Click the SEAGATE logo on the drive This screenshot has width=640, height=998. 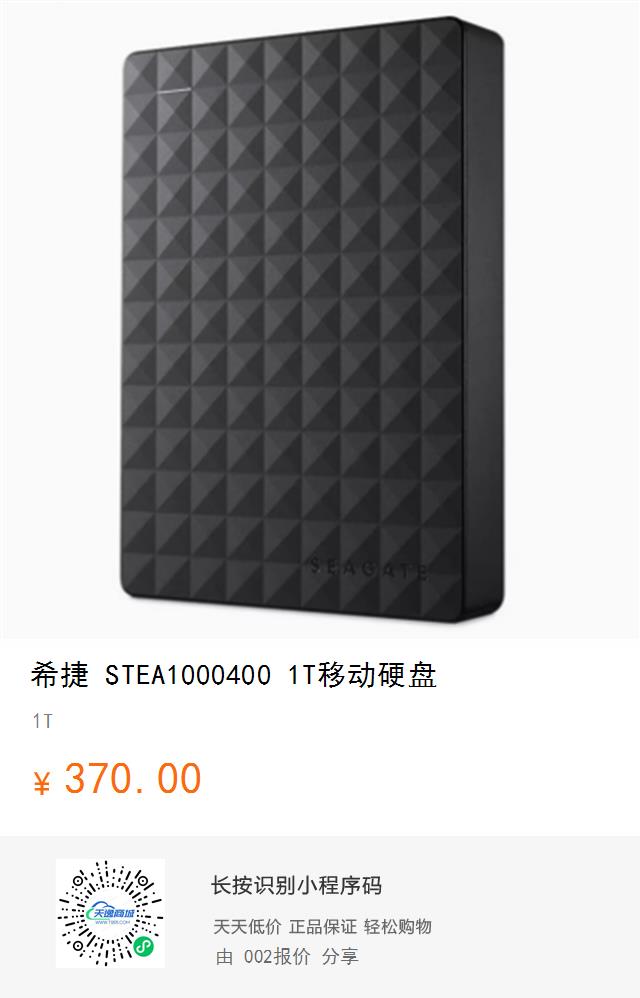(x=368, y=568)
